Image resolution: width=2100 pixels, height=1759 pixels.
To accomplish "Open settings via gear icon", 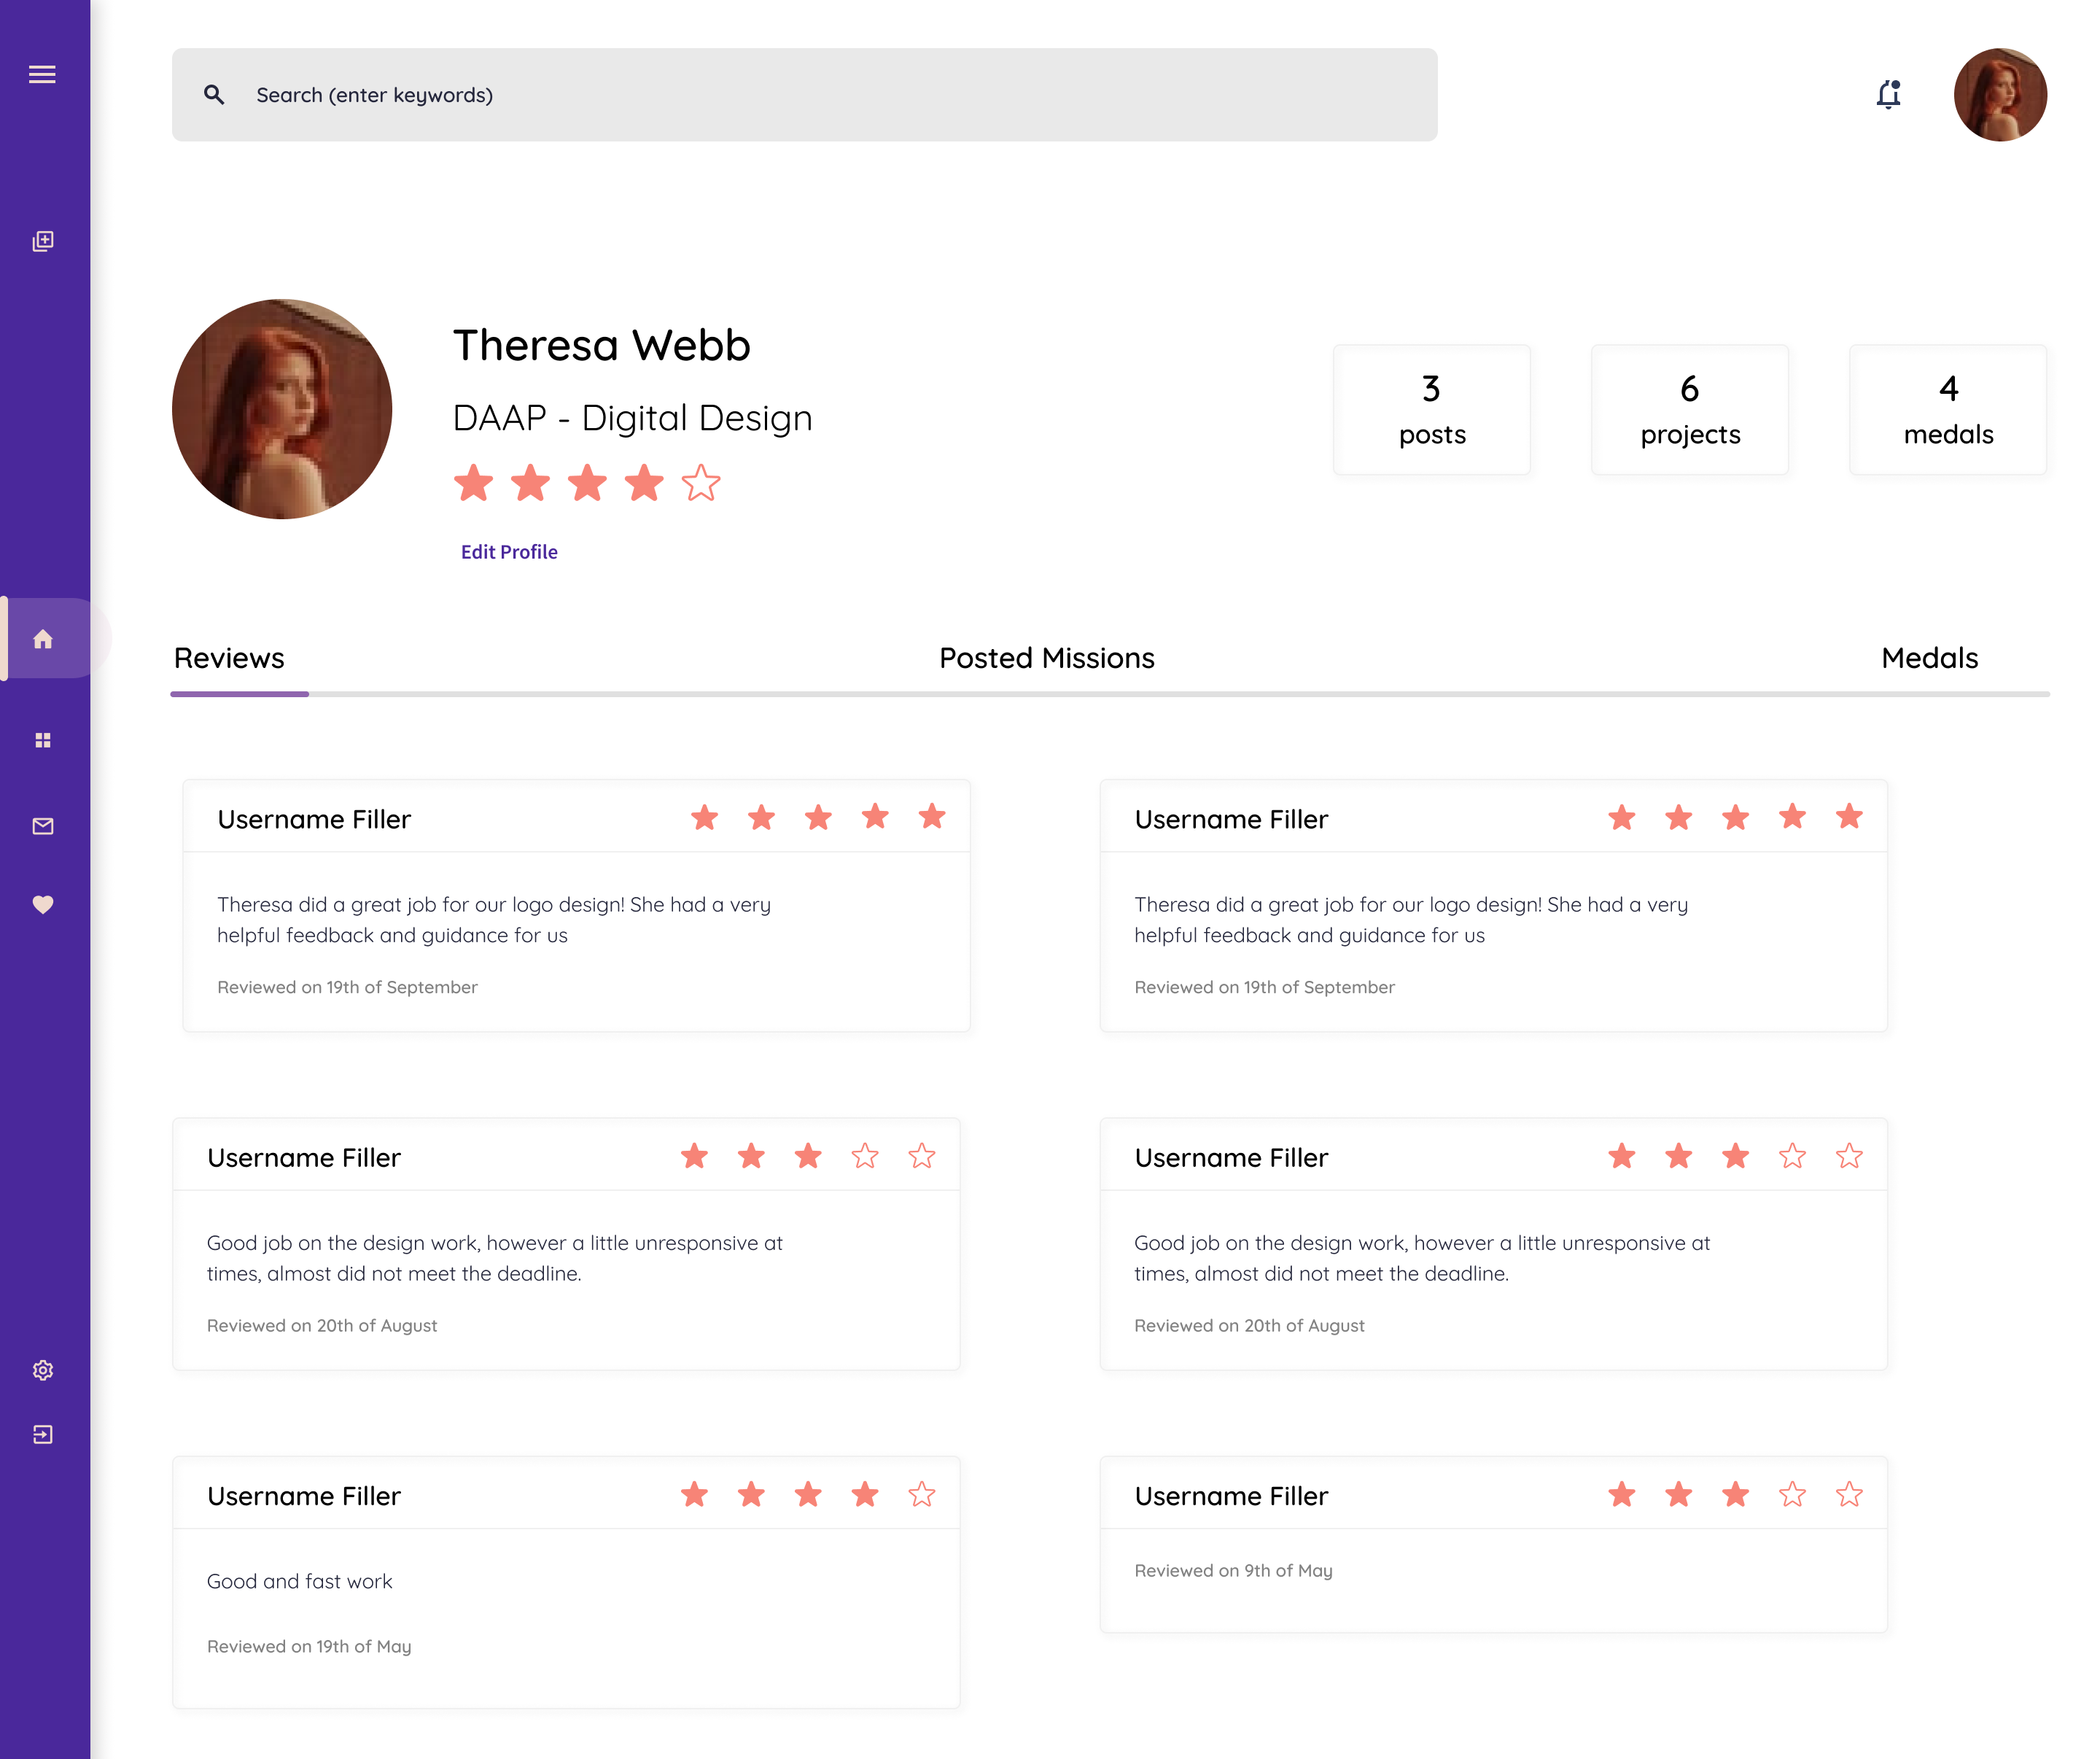I will 42,1370.
